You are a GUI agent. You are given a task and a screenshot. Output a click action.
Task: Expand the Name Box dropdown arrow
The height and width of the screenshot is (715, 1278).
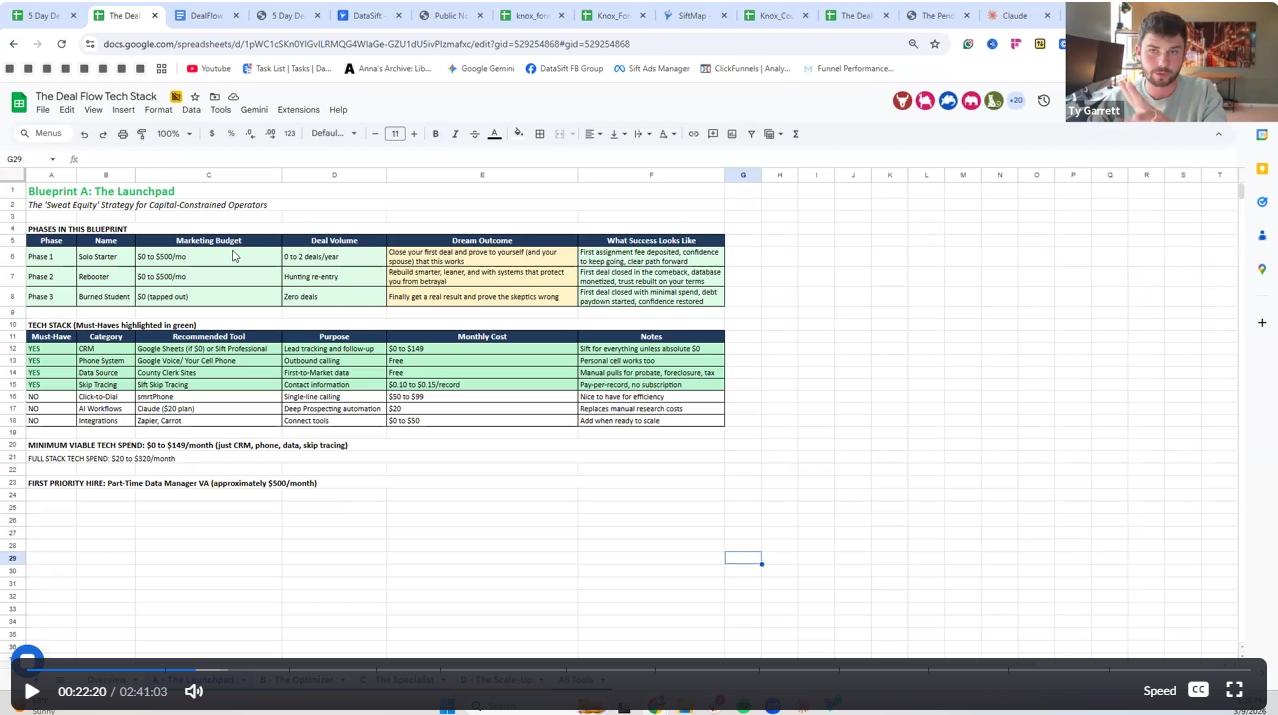53,159
